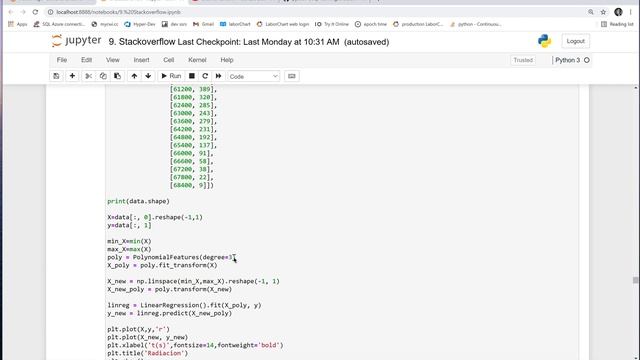This screenshot has width=640, height=360.
Task: Restart kernel and run all cells icon
Action: [x=218, y=76]
